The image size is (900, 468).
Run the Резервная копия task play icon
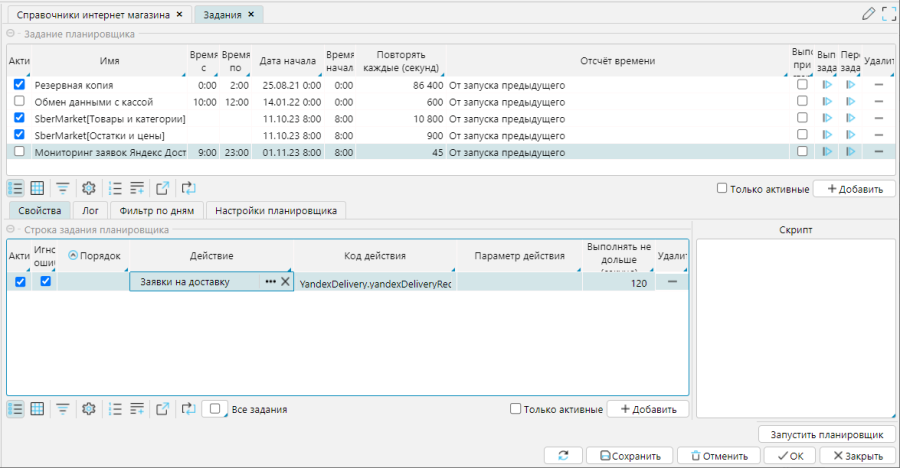pos(827,86)
